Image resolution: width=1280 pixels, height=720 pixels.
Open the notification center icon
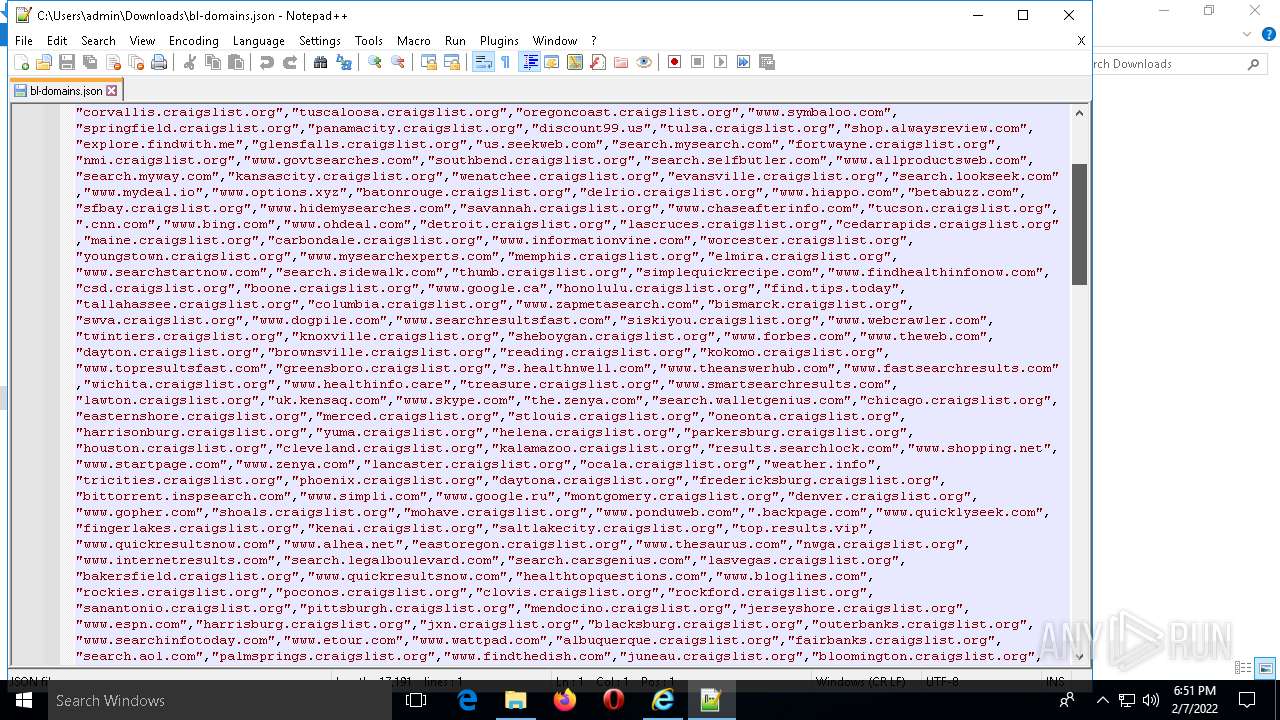click(x=1247, y=700)
